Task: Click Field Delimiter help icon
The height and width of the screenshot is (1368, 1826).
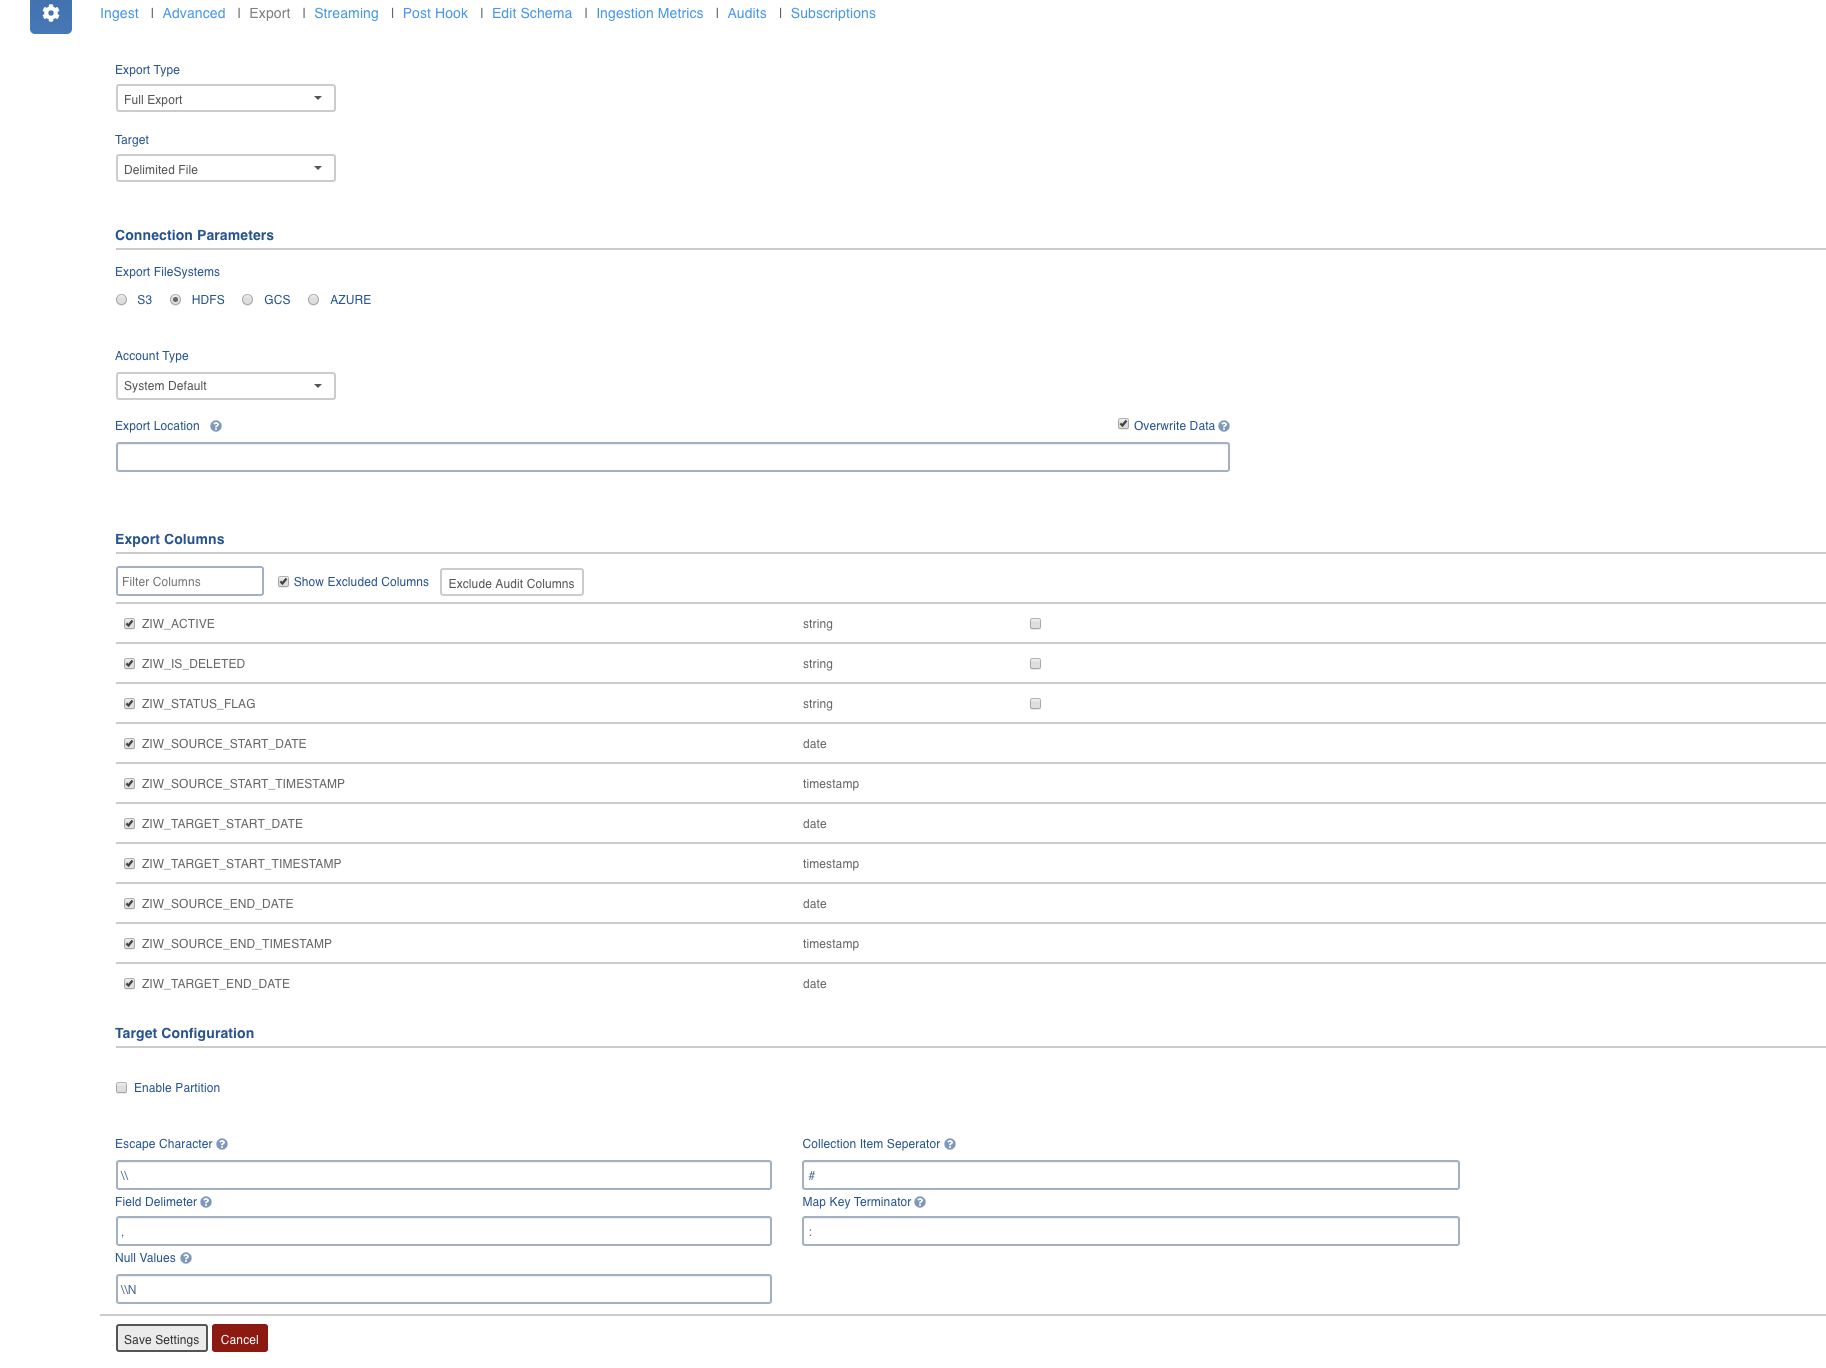Action: pos(206,1202)
